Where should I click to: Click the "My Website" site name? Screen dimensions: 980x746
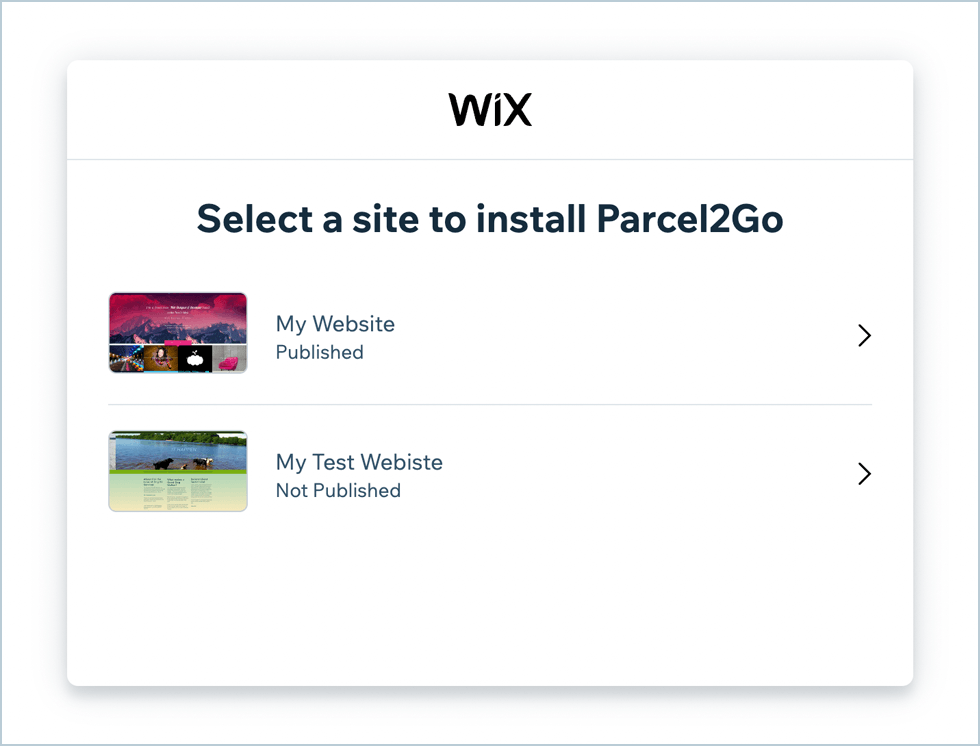[335, 324]
